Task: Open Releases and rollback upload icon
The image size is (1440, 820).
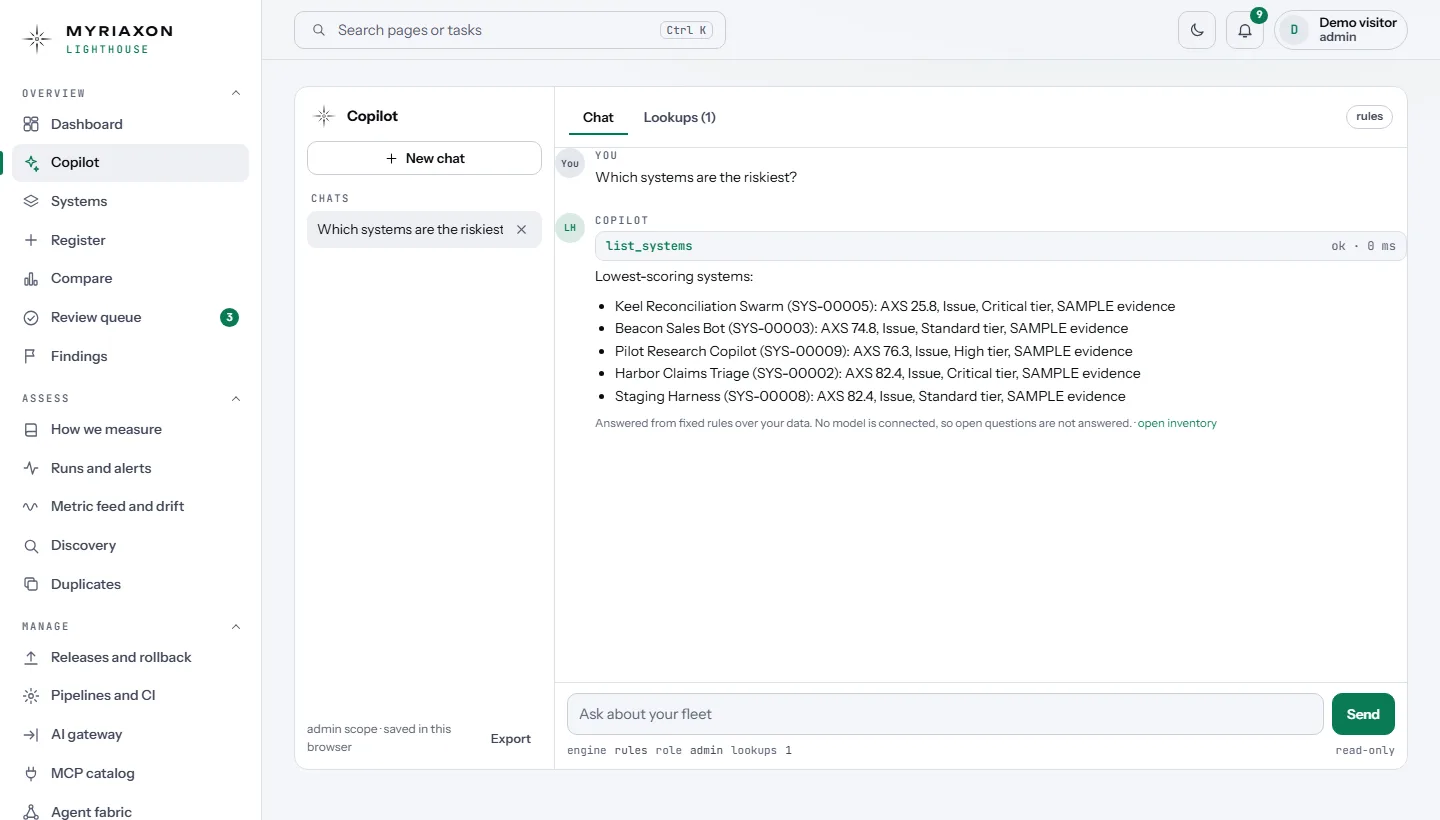Action: point(31,657)
